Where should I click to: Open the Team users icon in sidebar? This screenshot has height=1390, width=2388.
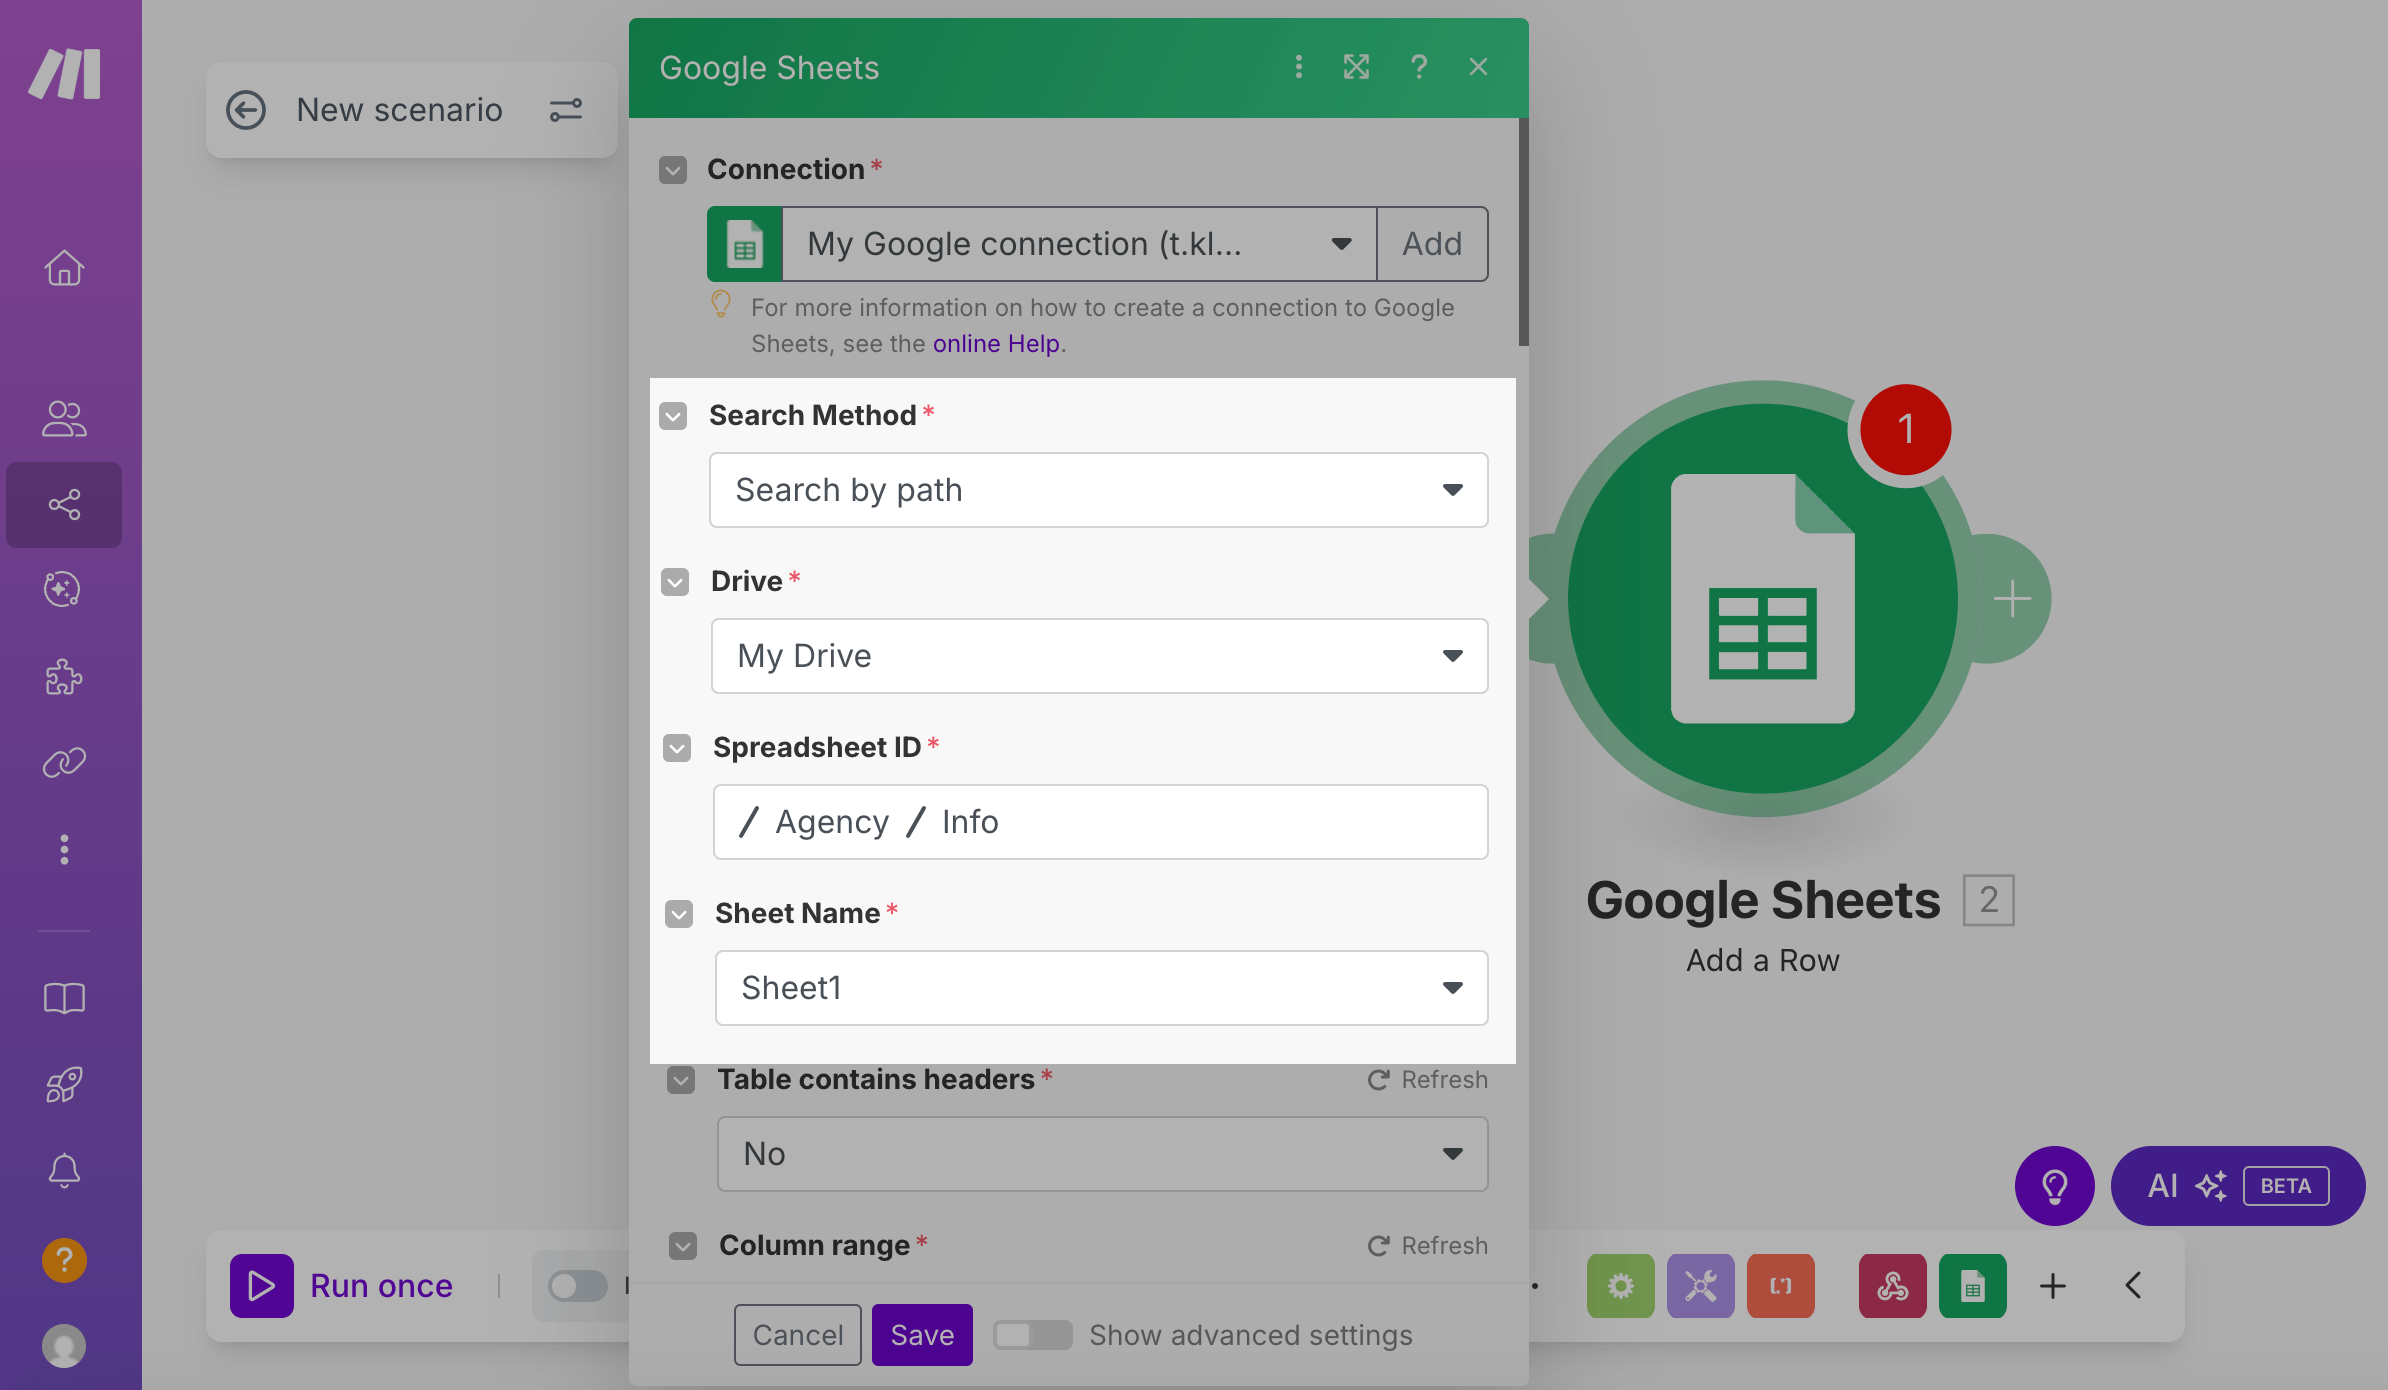pyautogui.click(x=64, y=419)
